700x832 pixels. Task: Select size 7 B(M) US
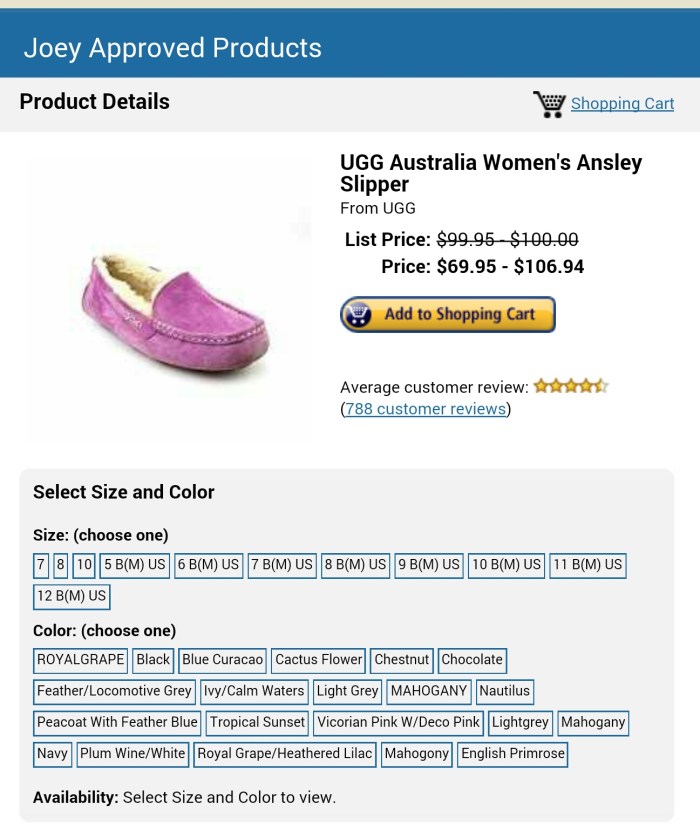tap(282, 565)
